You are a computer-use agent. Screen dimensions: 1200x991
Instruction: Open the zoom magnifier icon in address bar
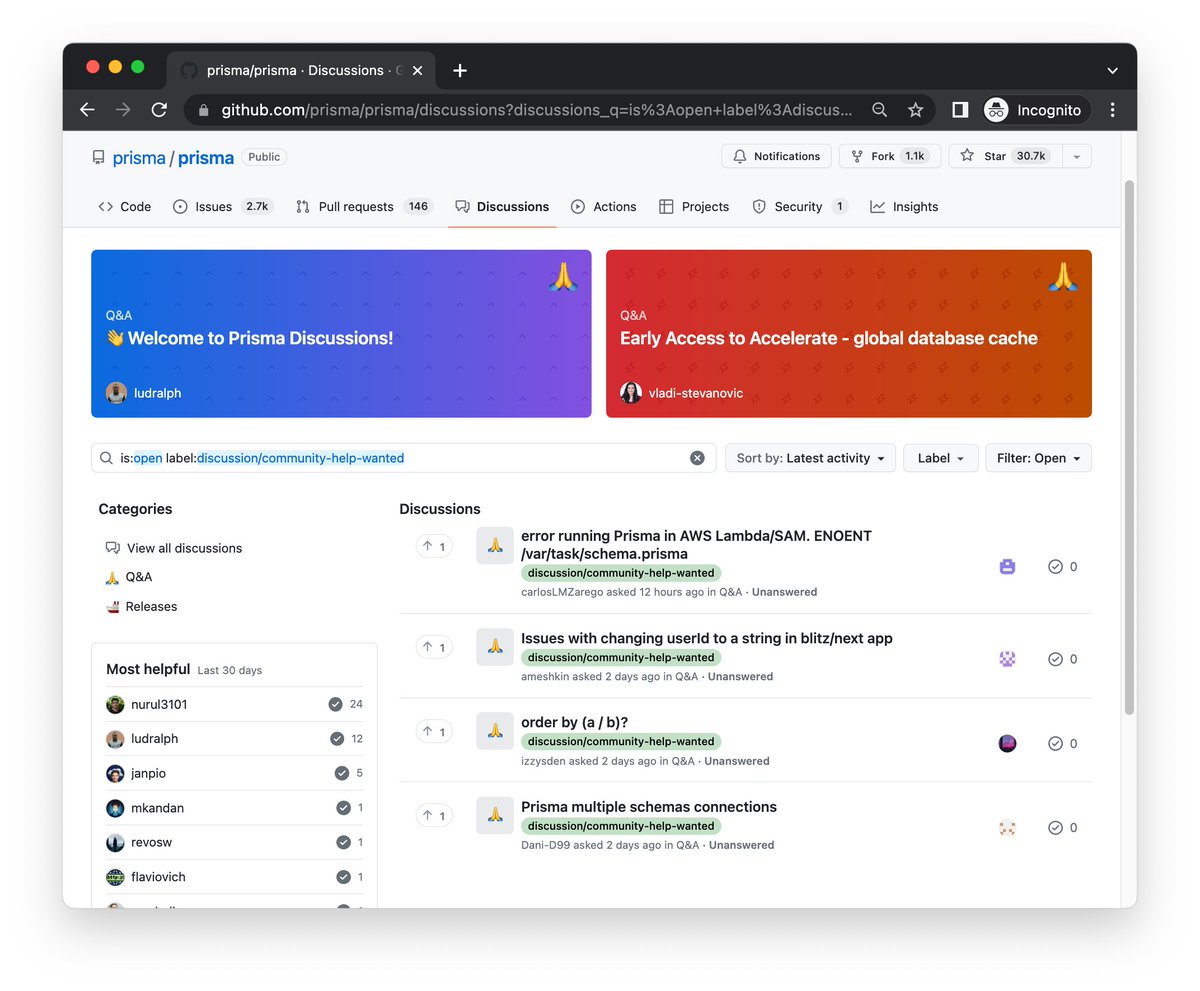(x=880, y=110)
